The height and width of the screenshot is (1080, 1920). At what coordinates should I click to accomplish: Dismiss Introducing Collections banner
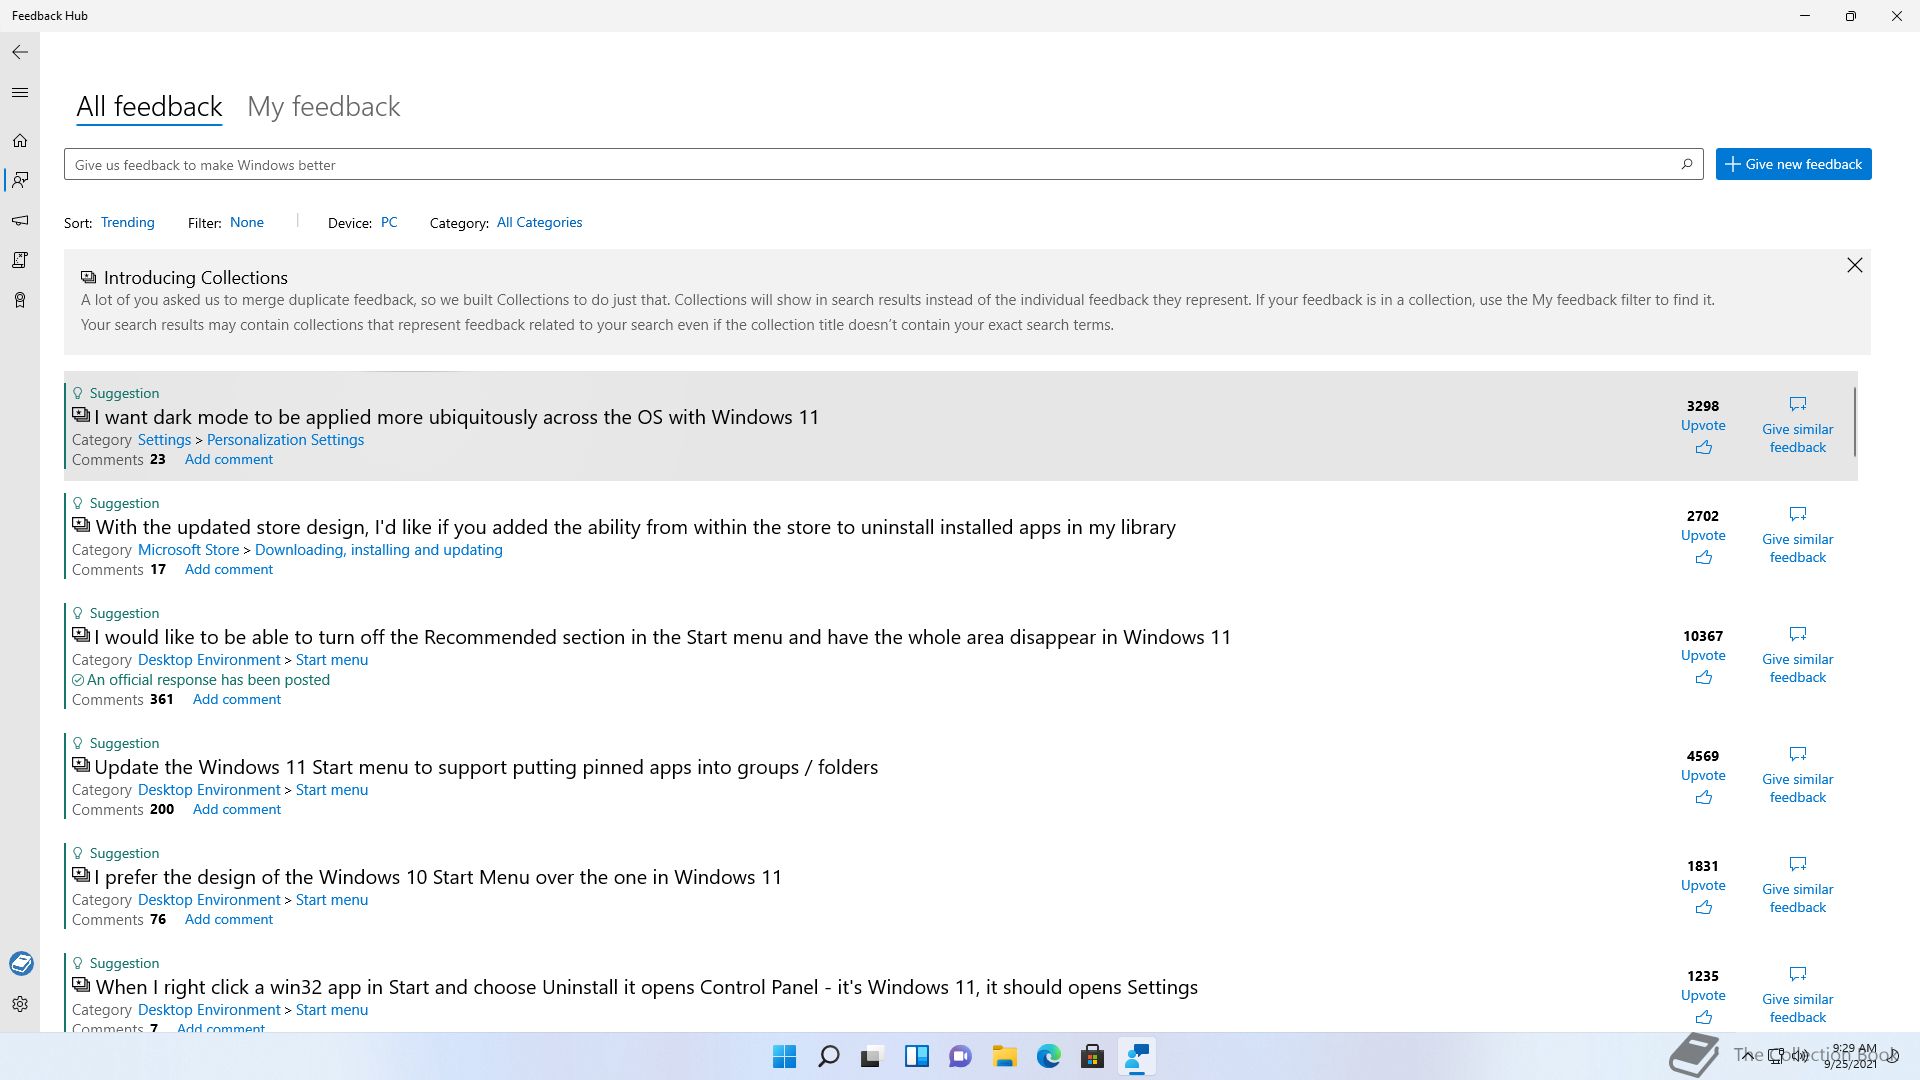point(1854,265)
